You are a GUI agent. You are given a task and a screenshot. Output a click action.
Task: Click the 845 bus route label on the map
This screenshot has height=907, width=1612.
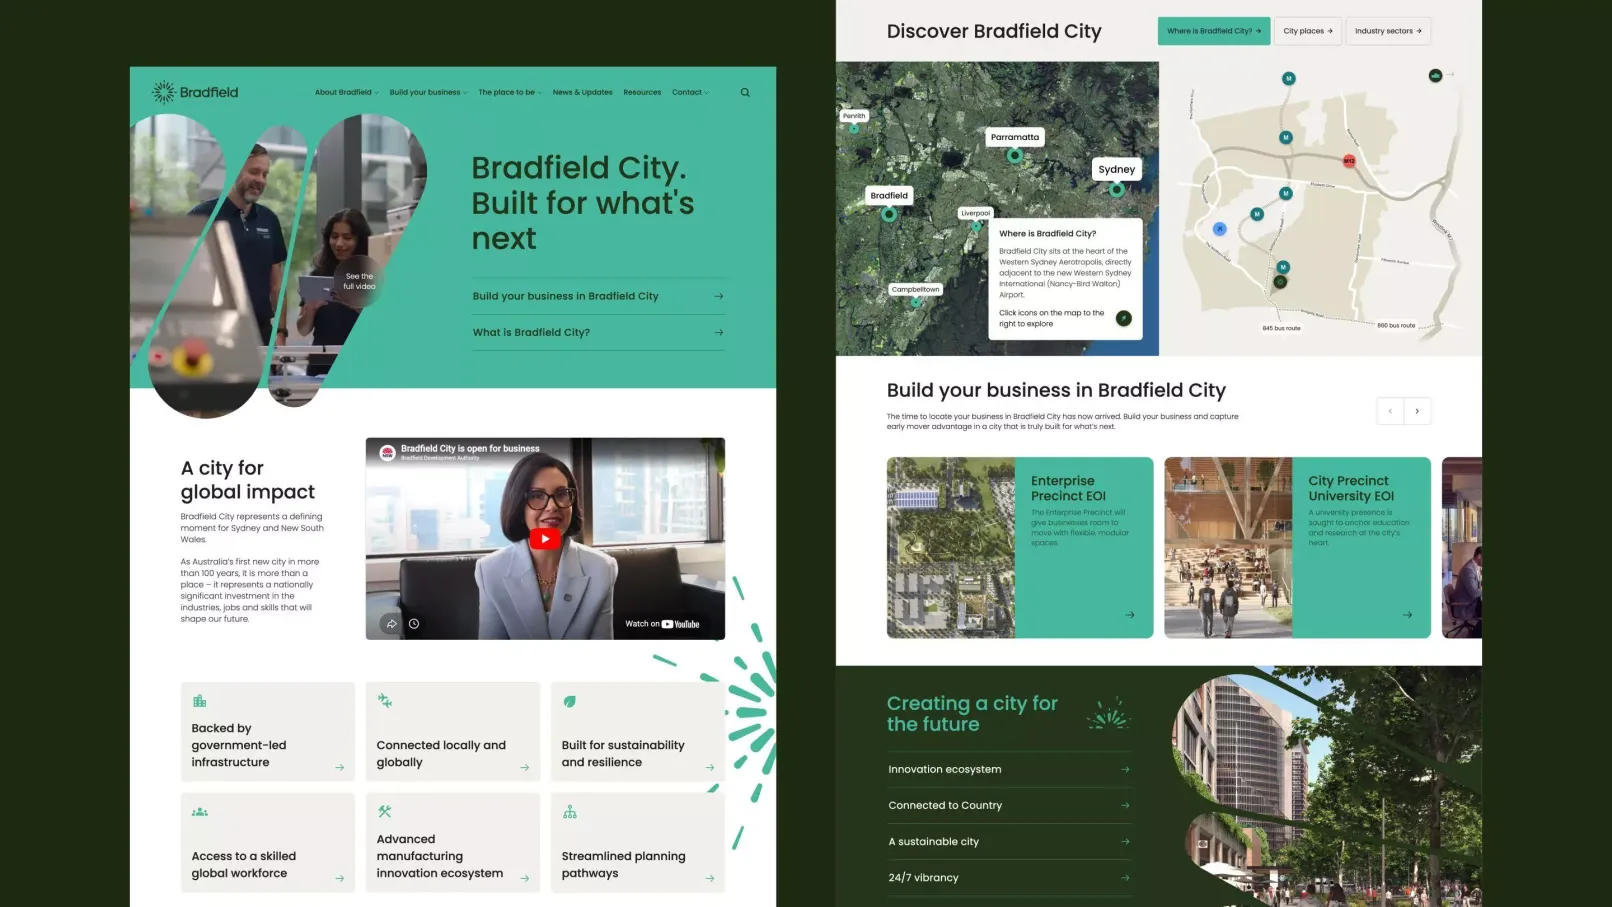[x=1281, y=328]
